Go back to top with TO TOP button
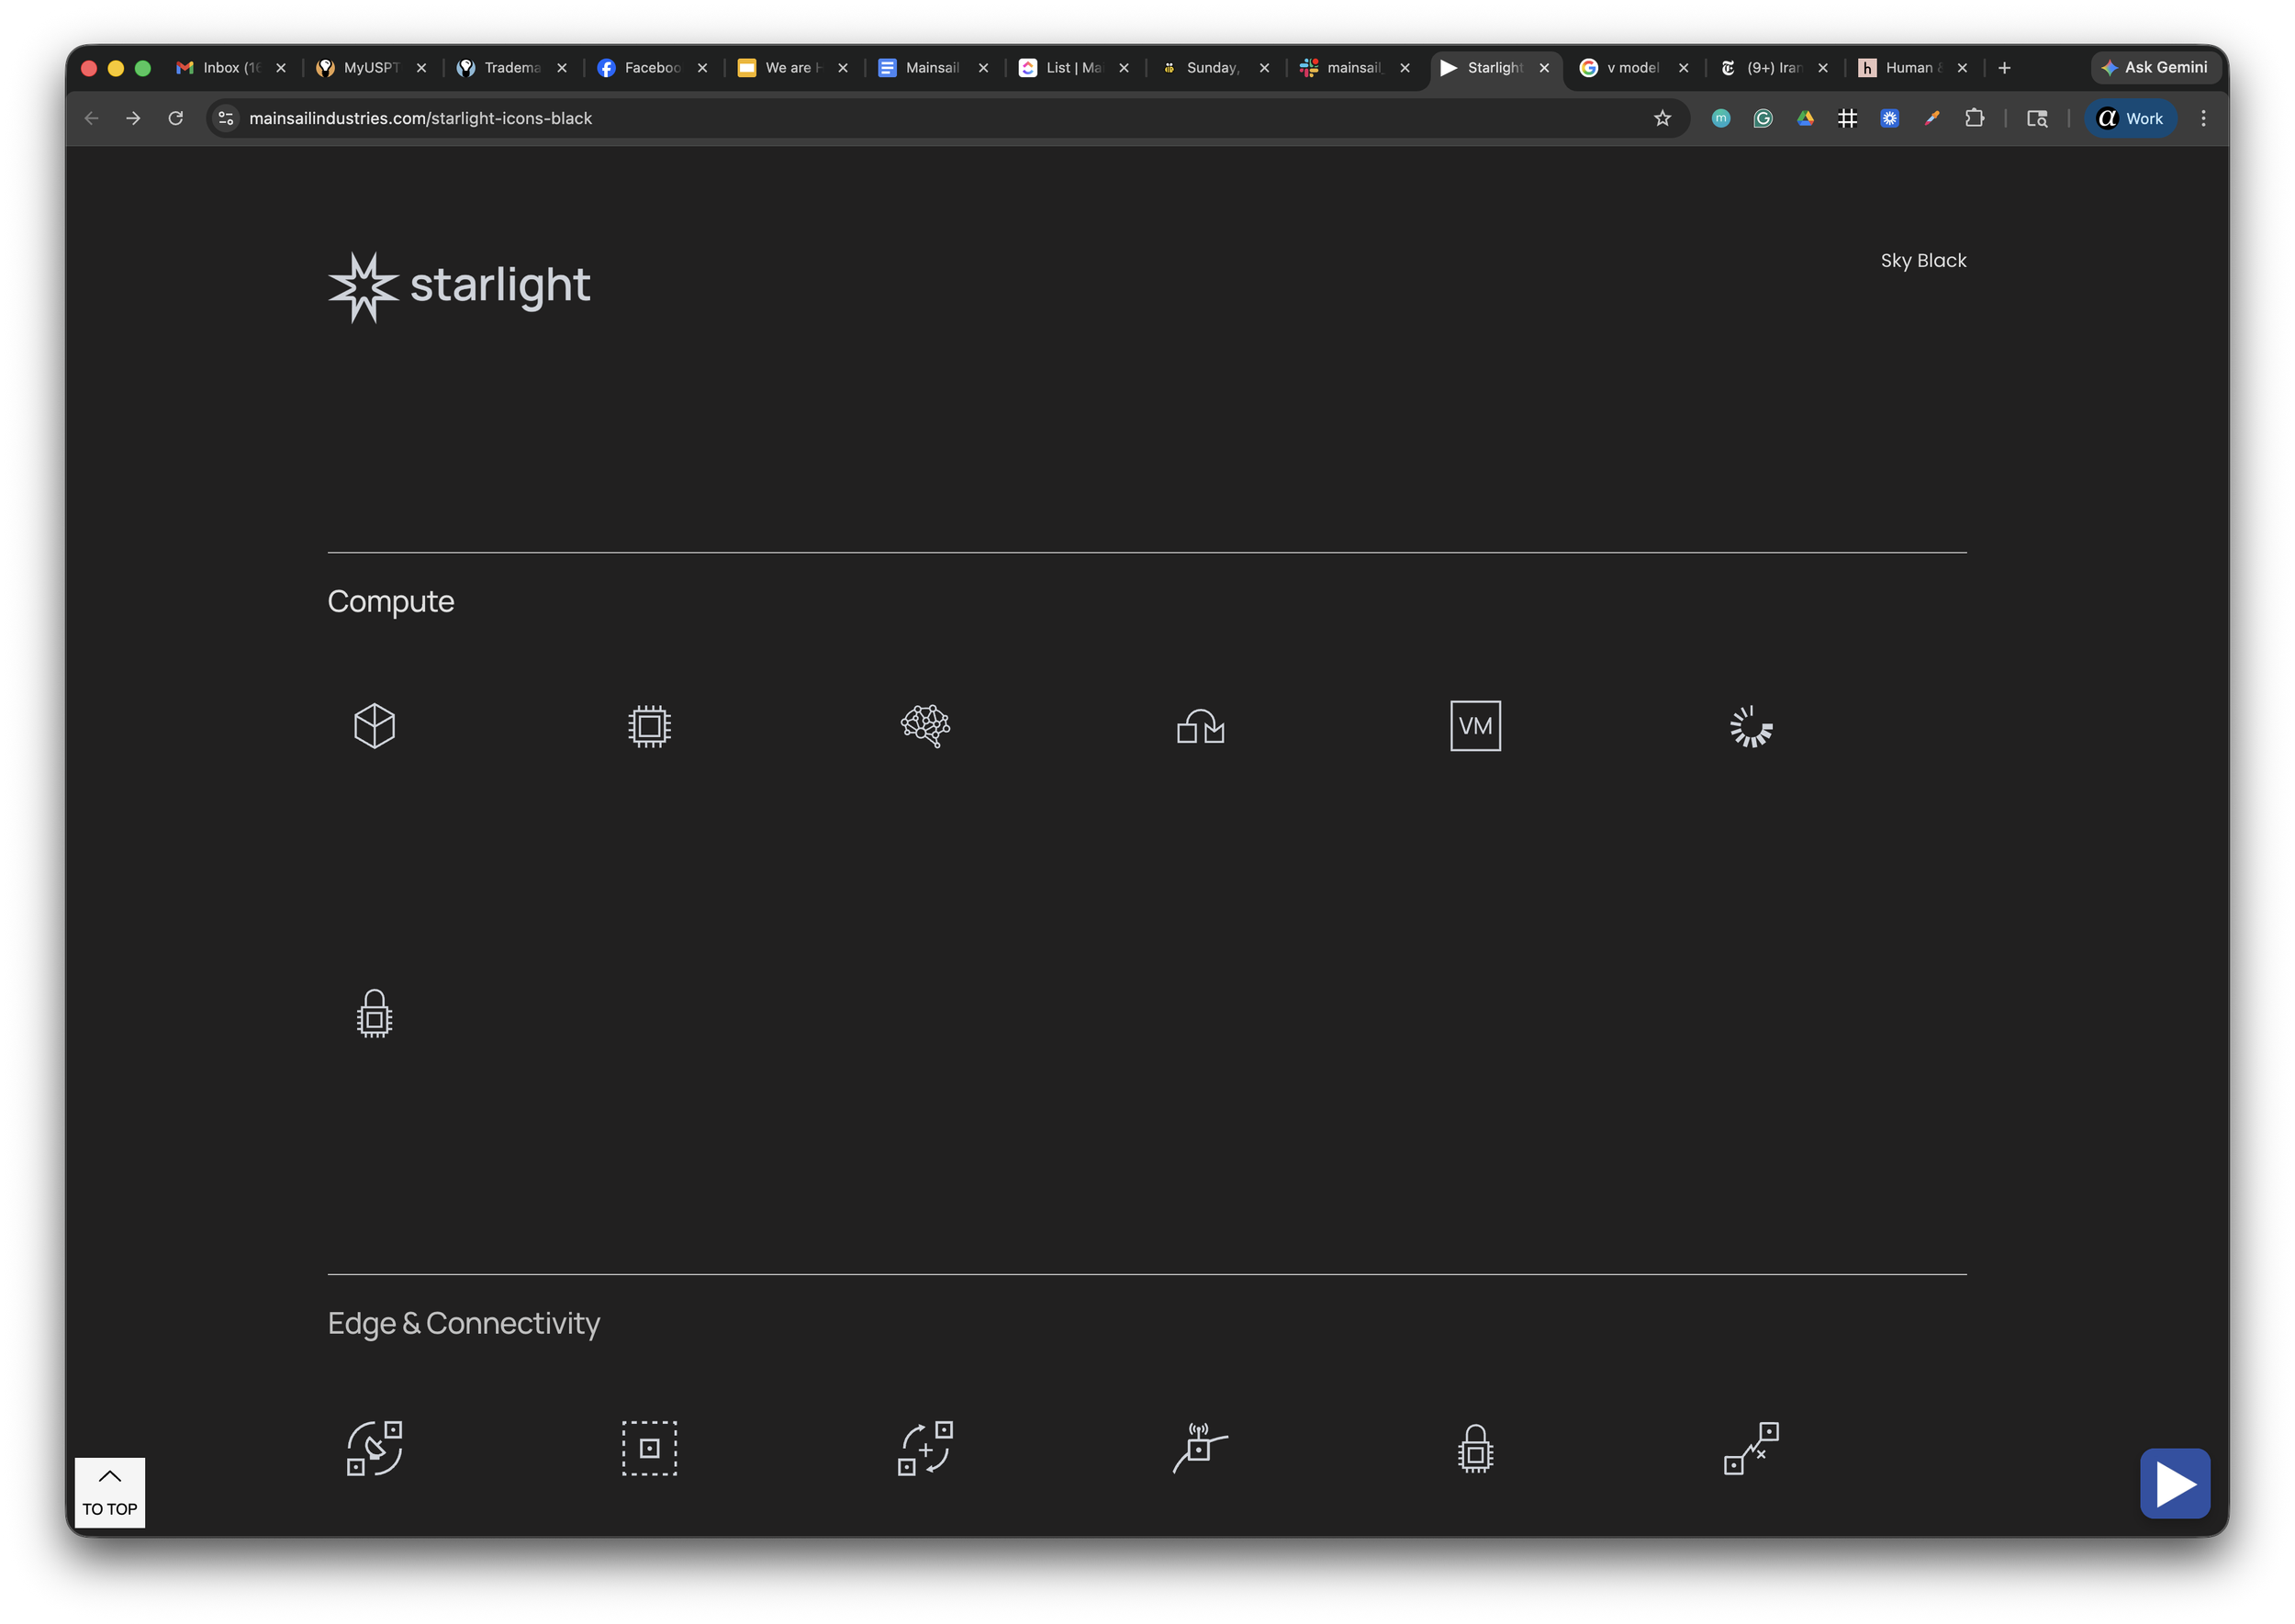This screenshot has height=1624, width=2295. tap(110, 1492)
